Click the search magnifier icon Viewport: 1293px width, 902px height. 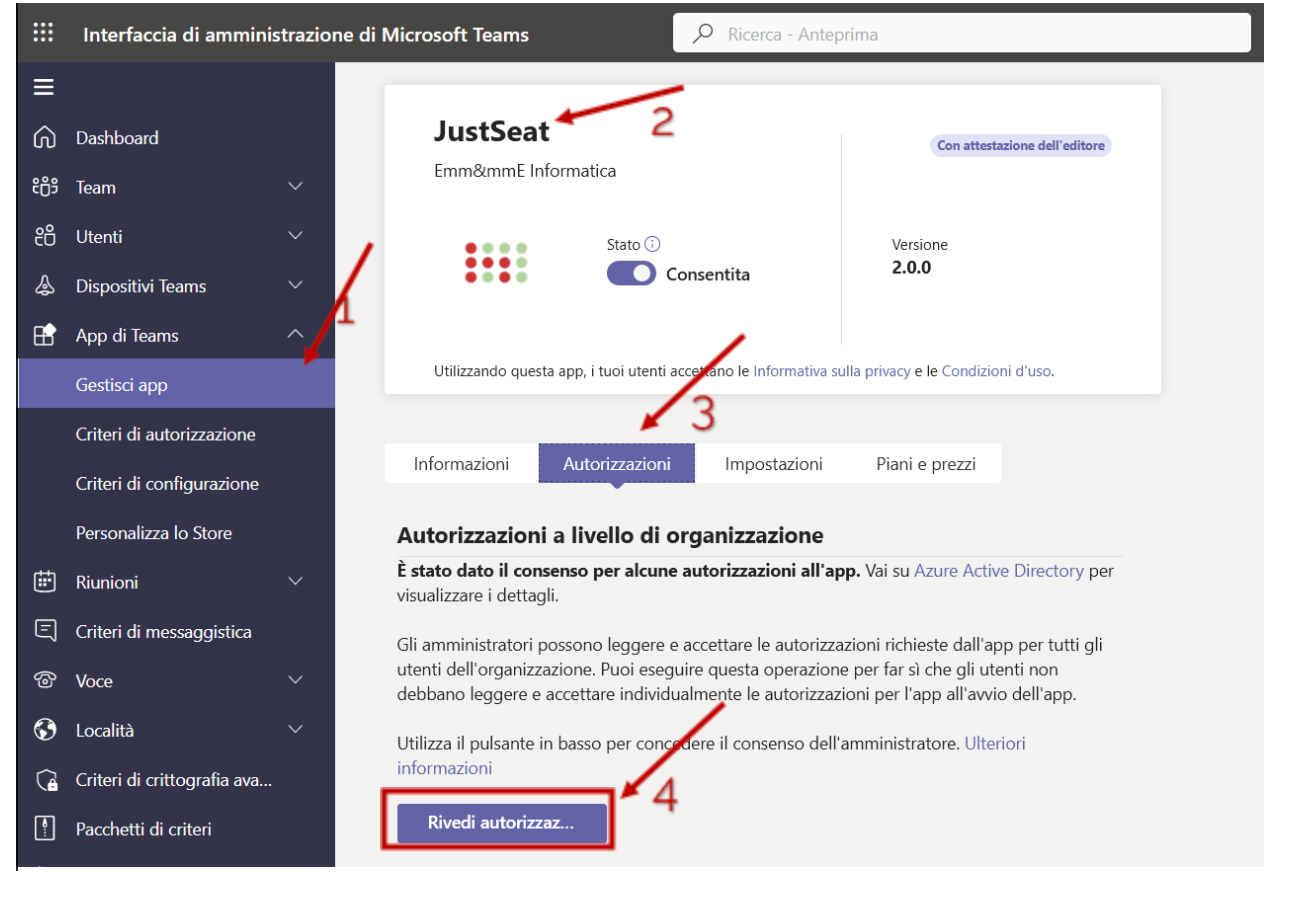tap(704, 33)
